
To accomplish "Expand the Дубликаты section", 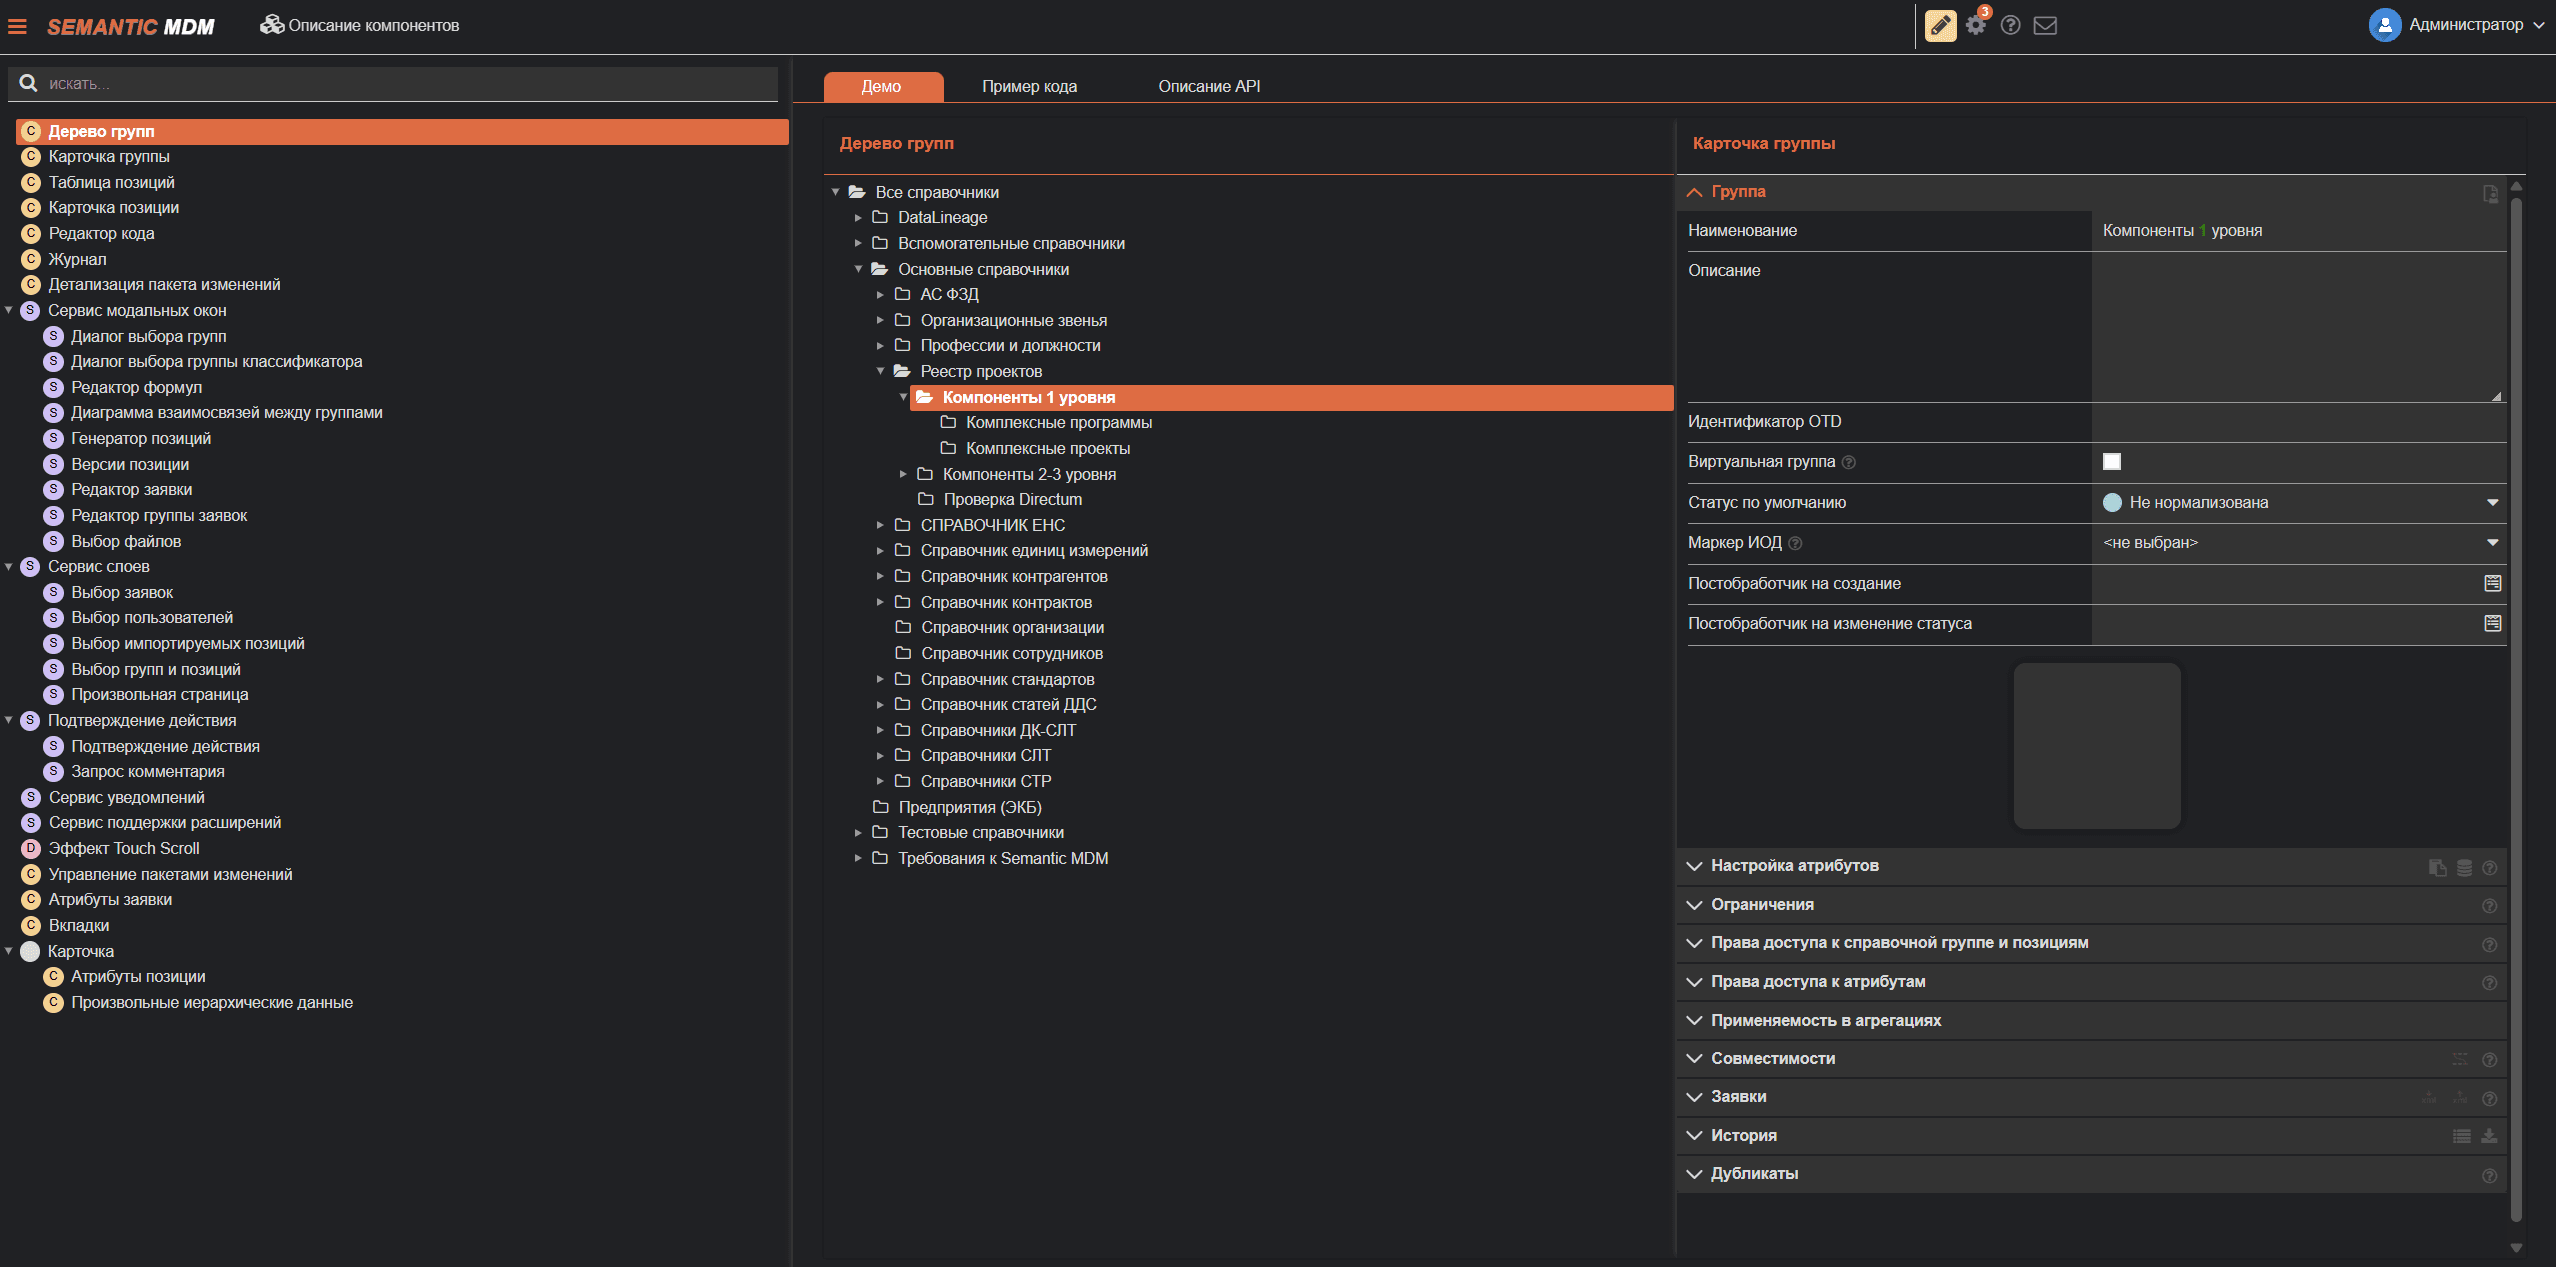I will coord(1694,1174).
